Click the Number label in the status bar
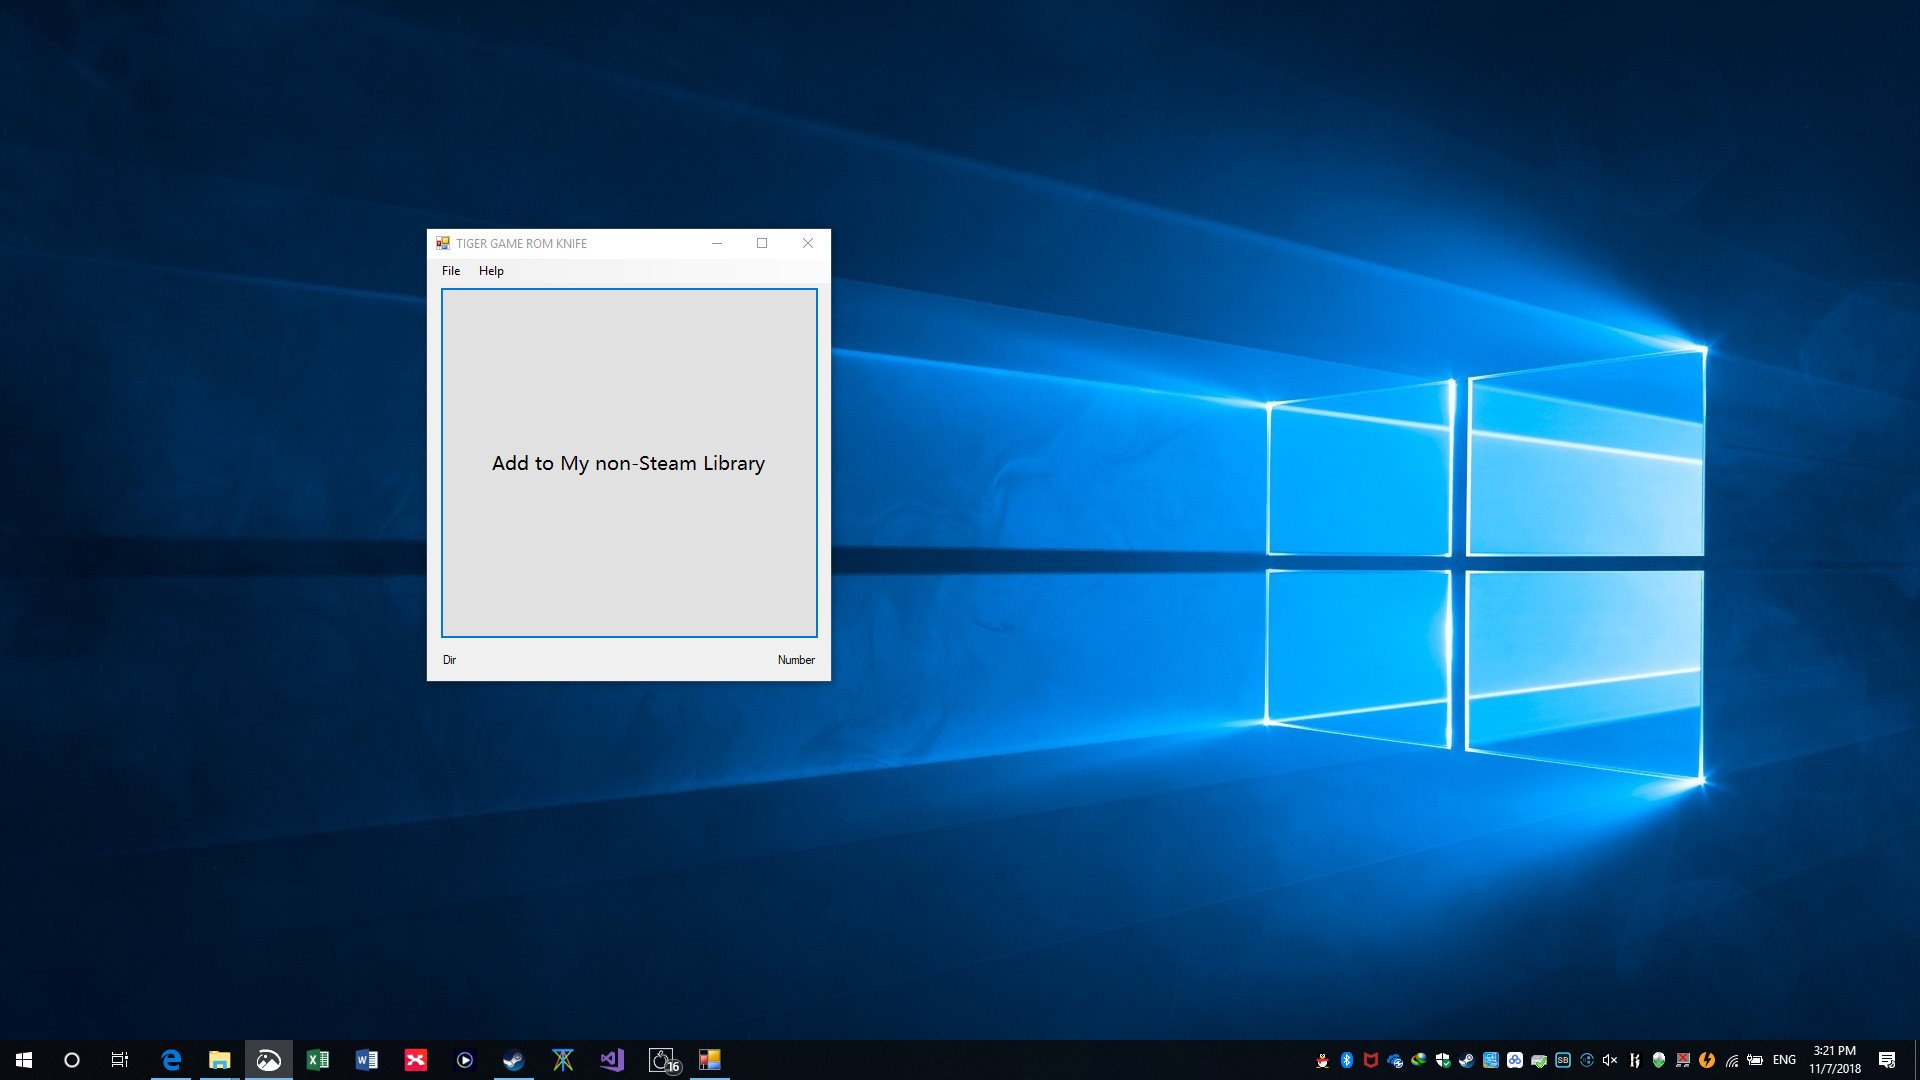The image size is (1920, 1080). pos(796,660)
